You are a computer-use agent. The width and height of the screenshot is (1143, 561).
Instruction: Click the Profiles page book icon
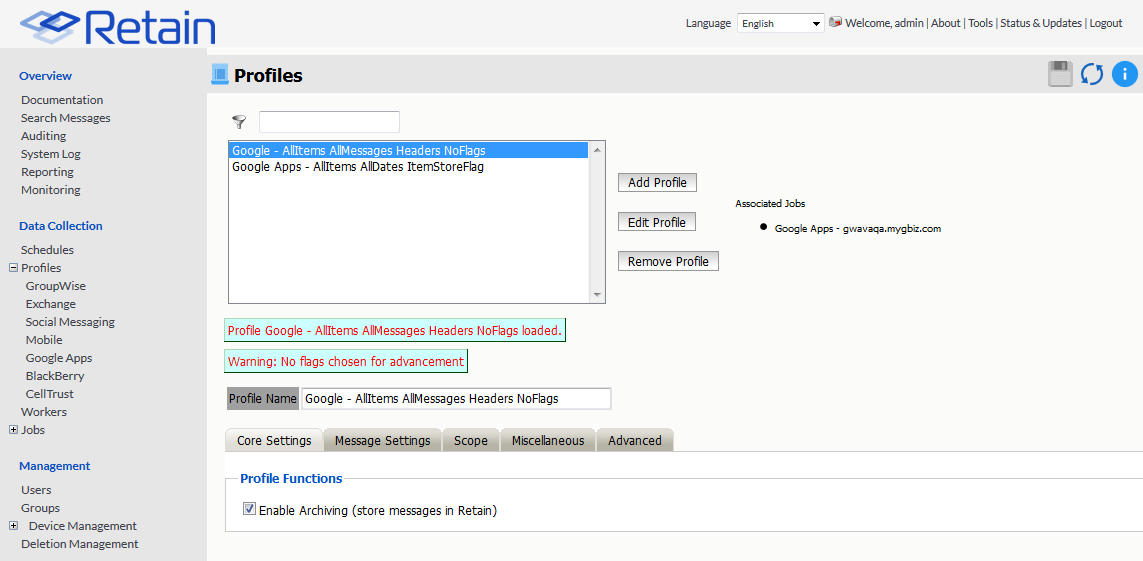point(219,74)
